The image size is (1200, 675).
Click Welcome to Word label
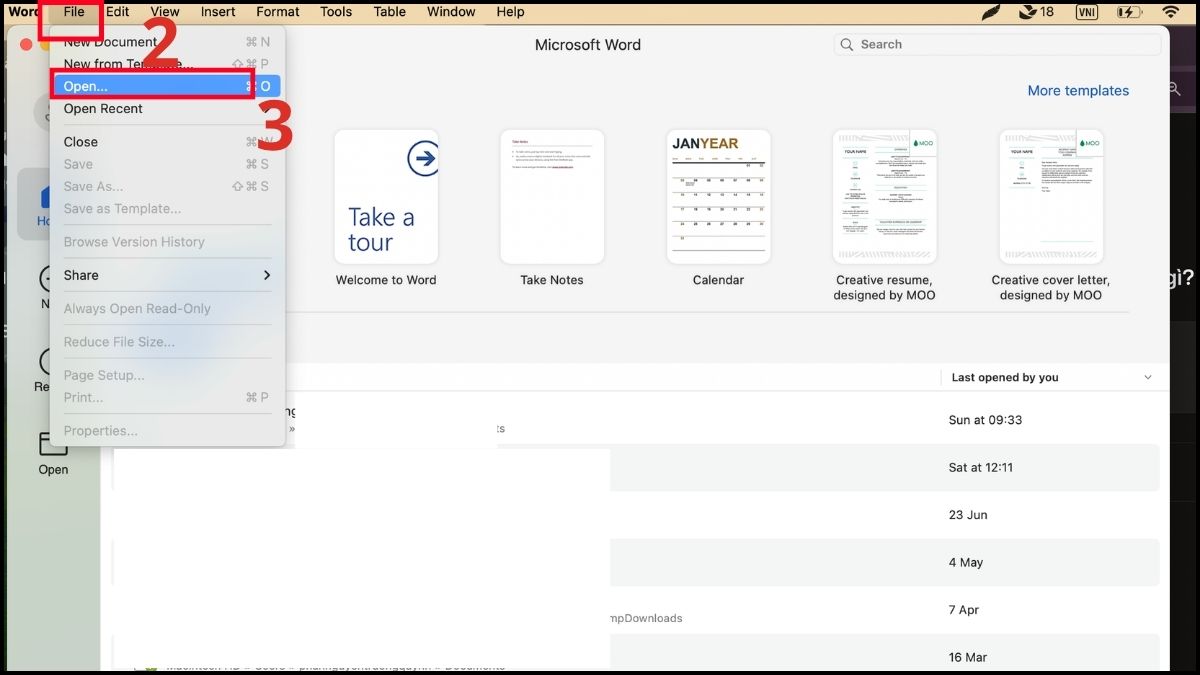coord(386,280)
